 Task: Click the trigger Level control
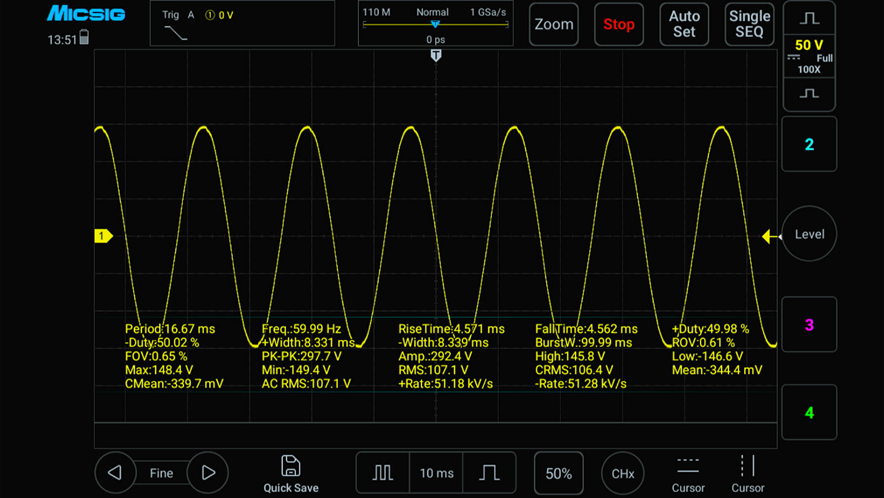pyautogui.click(x=809, y=234)
